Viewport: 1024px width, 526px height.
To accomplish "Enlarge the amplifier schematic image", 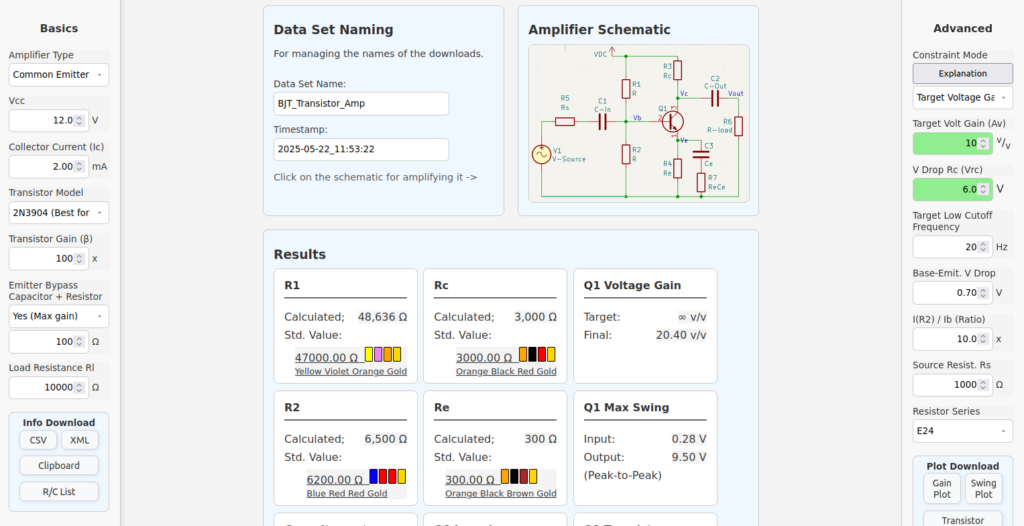I will pyautogui.click(x=639, y=123).
